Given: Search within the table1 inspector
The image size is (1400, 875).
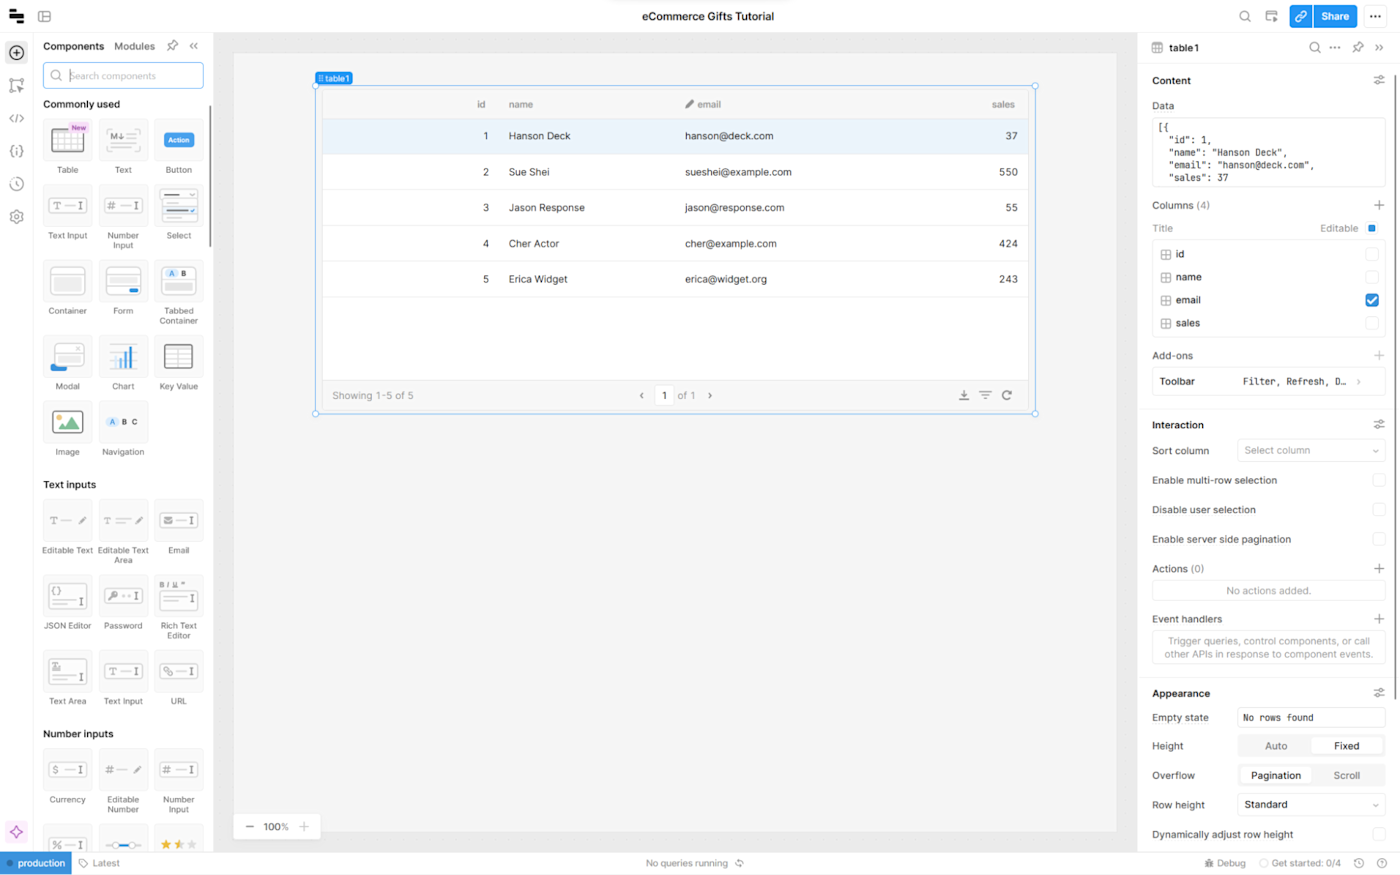Looking at the screenshot, I should click(x=1314, y=48).
